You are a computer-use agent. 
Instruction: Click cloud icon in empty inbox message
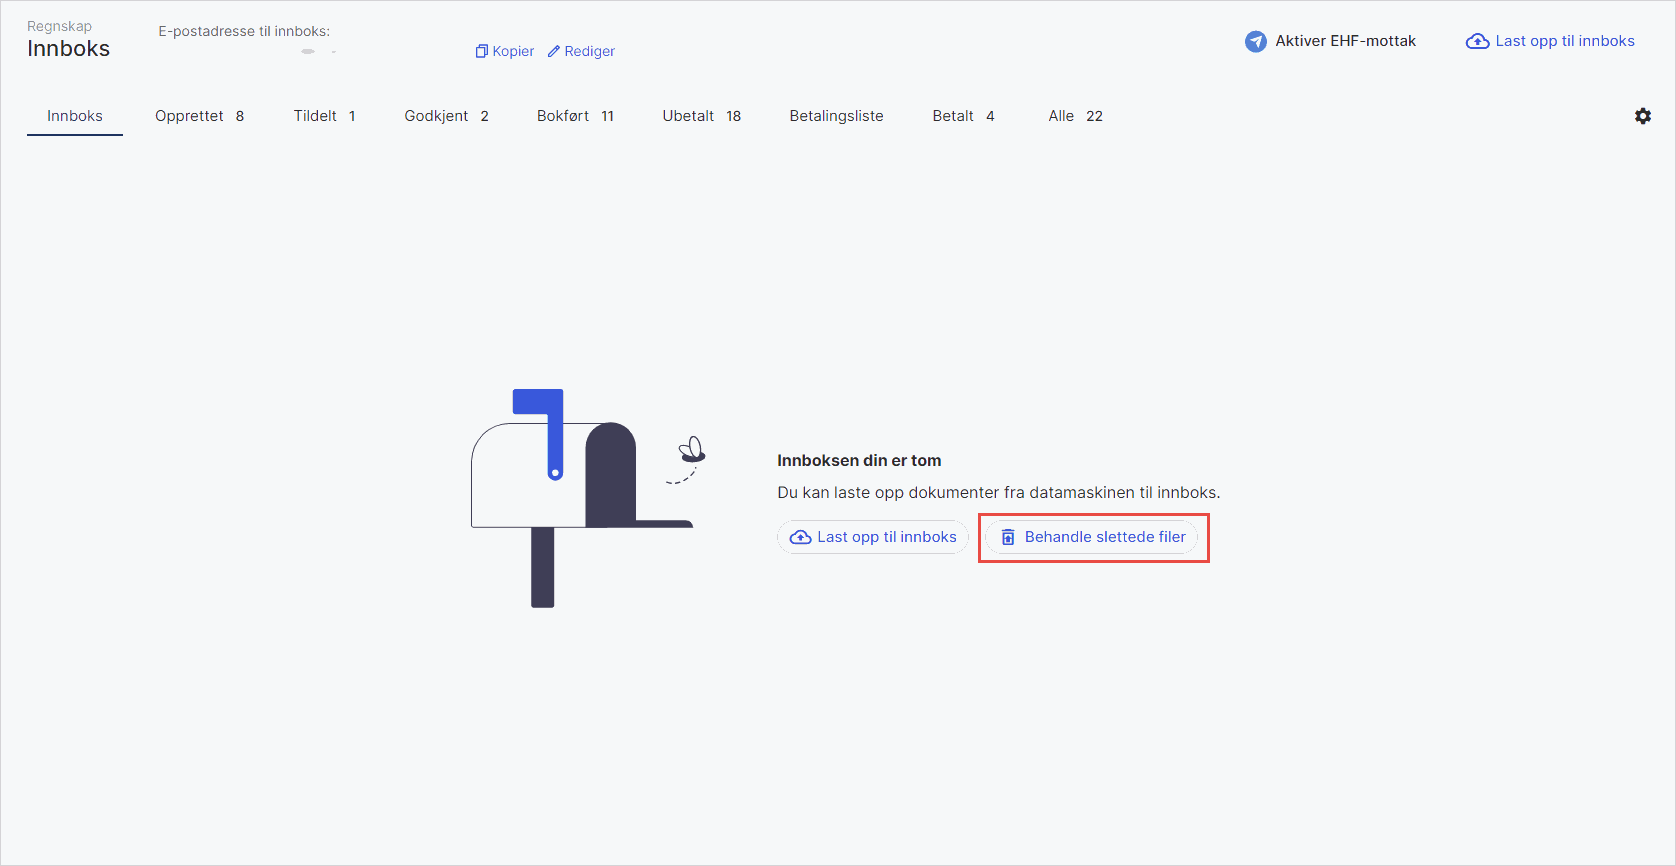point(800,537)
